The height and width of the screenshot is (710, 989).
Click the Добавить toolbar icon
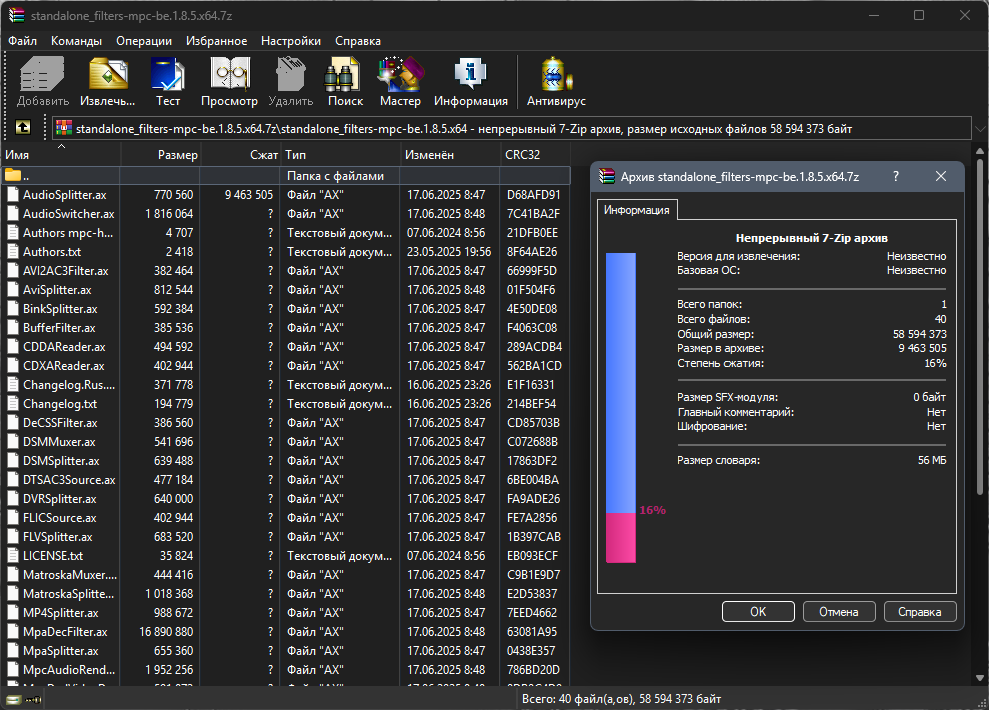click(x=42, y=74)
